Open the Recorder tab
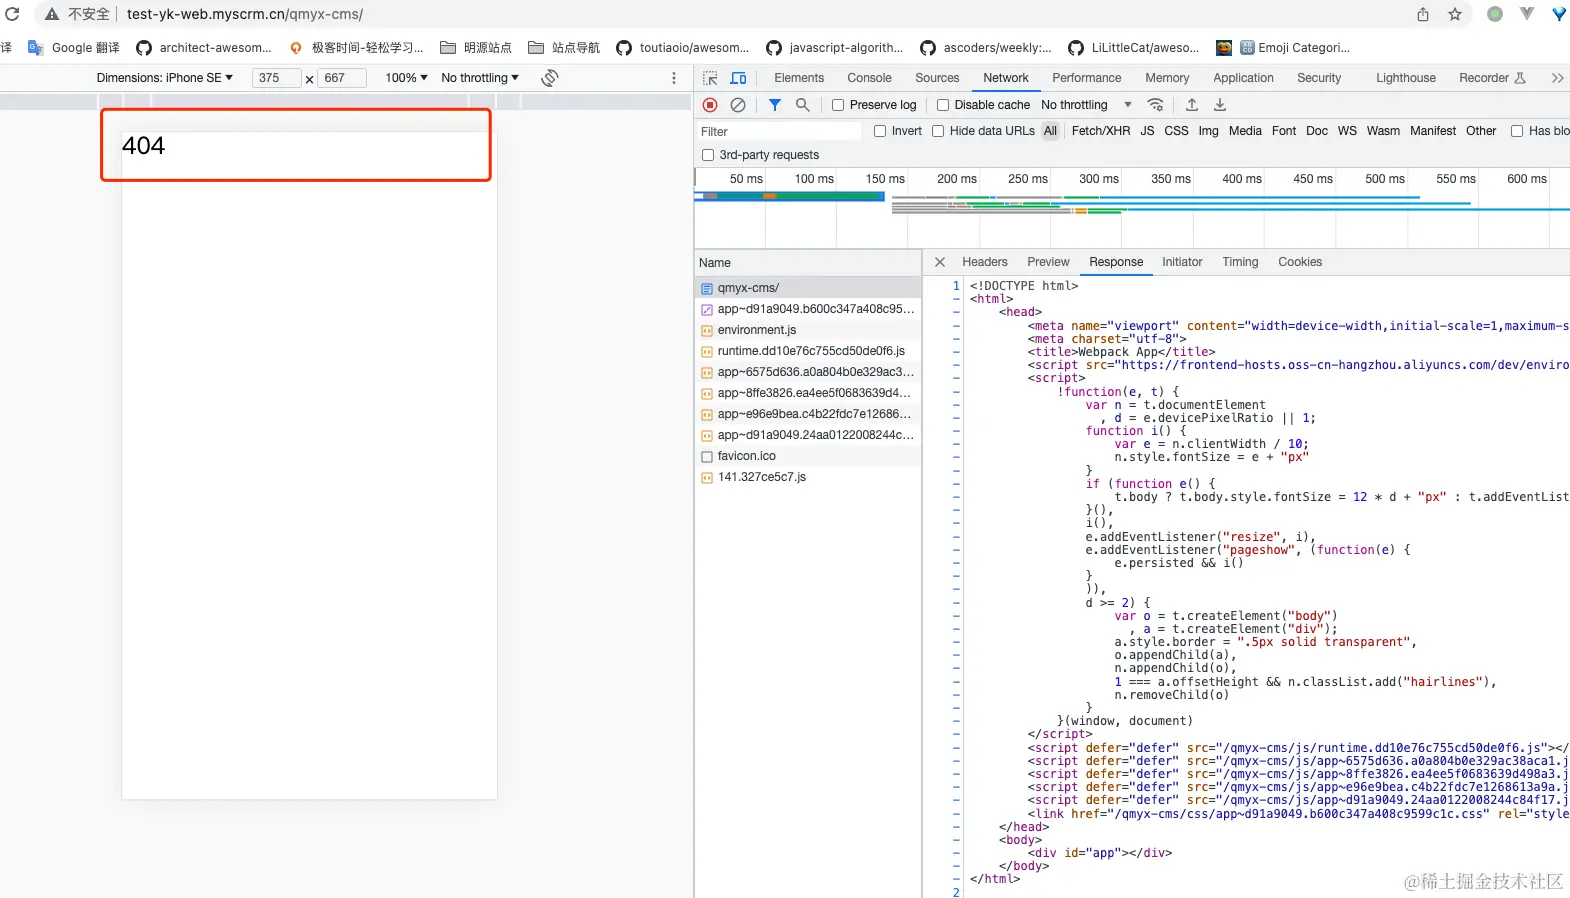1570x898 pixels. point(1492,78)
